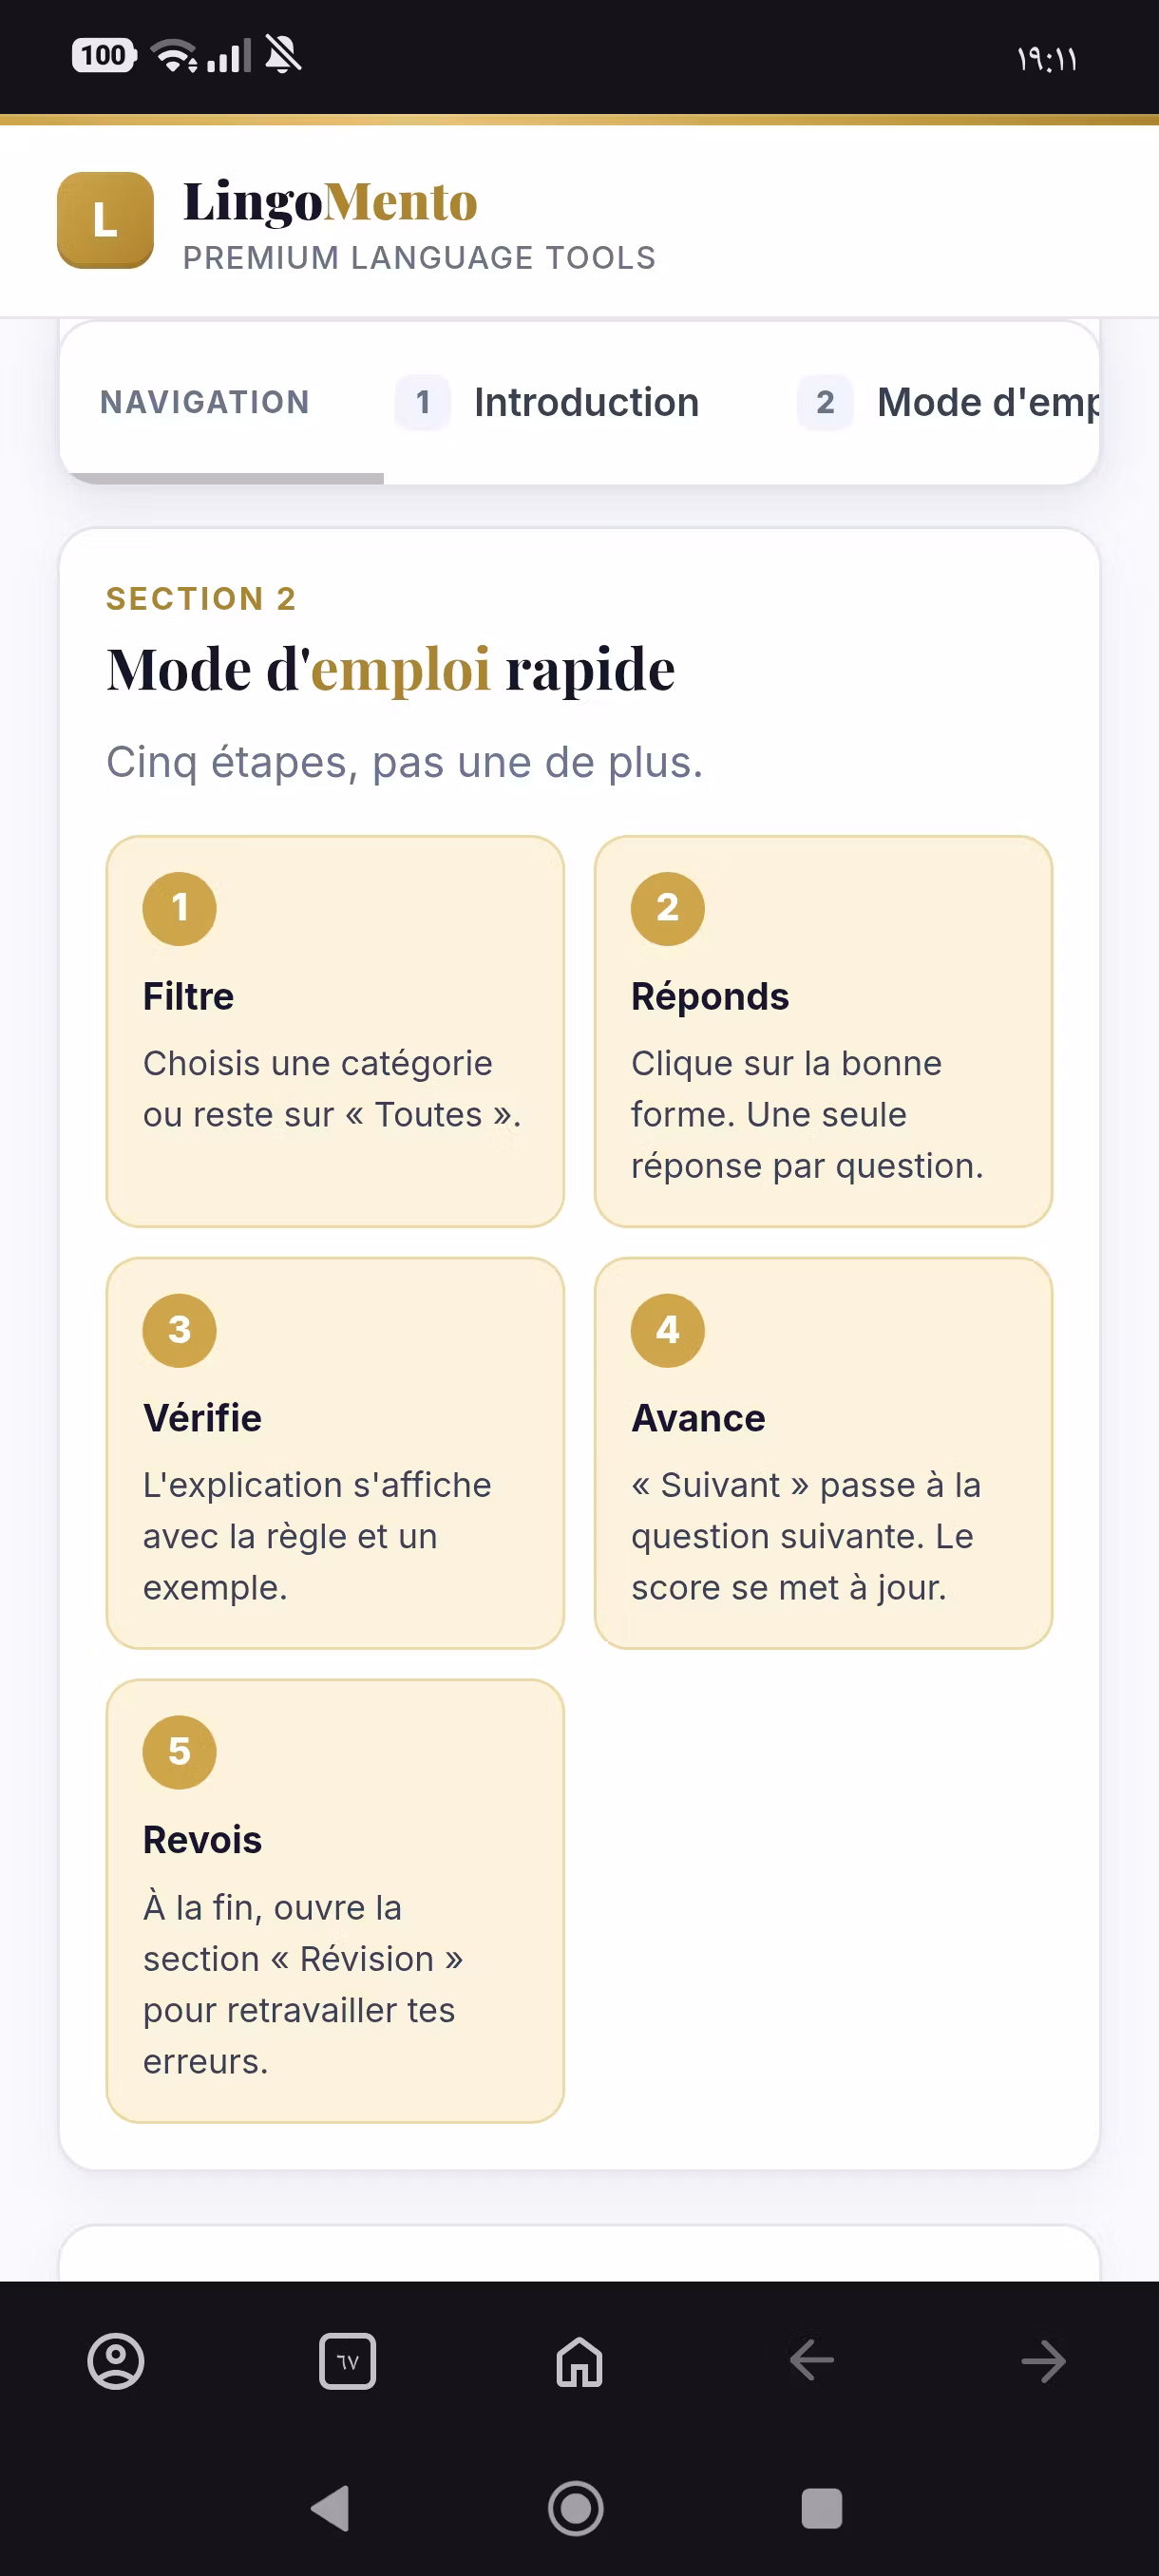Select step 4 Avance card

pyautogui.click(x=823, y=1453)
